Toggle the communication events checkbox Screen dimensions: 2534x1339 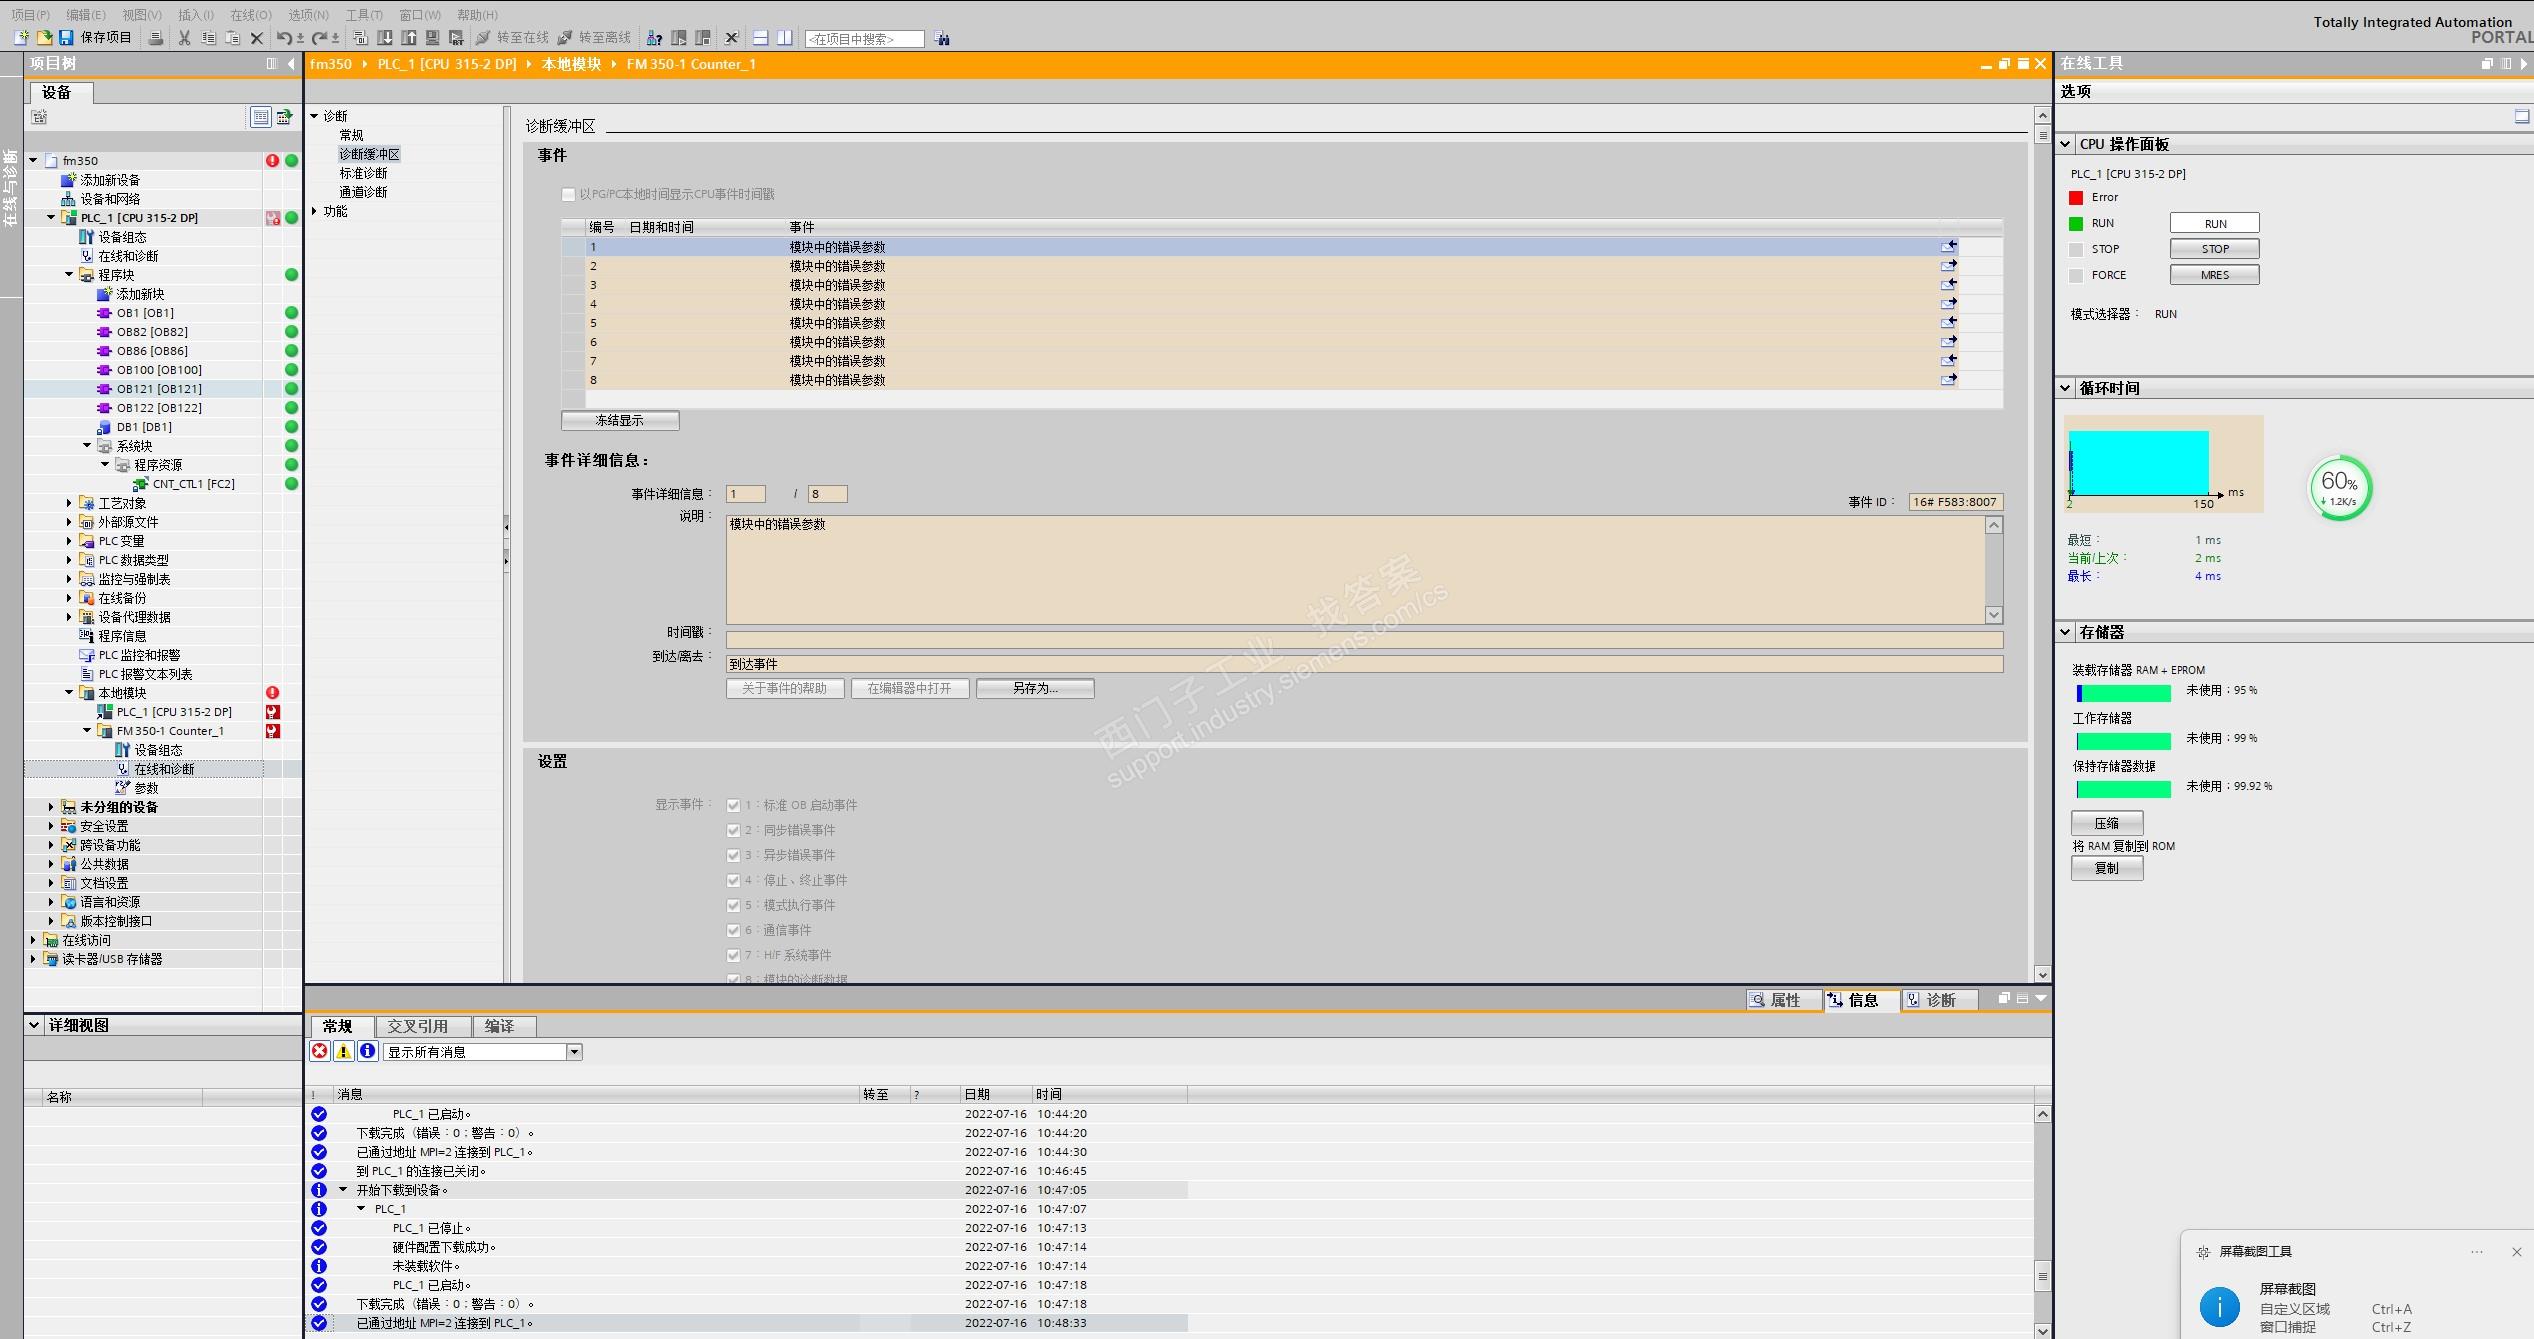[x=733, y=930]
